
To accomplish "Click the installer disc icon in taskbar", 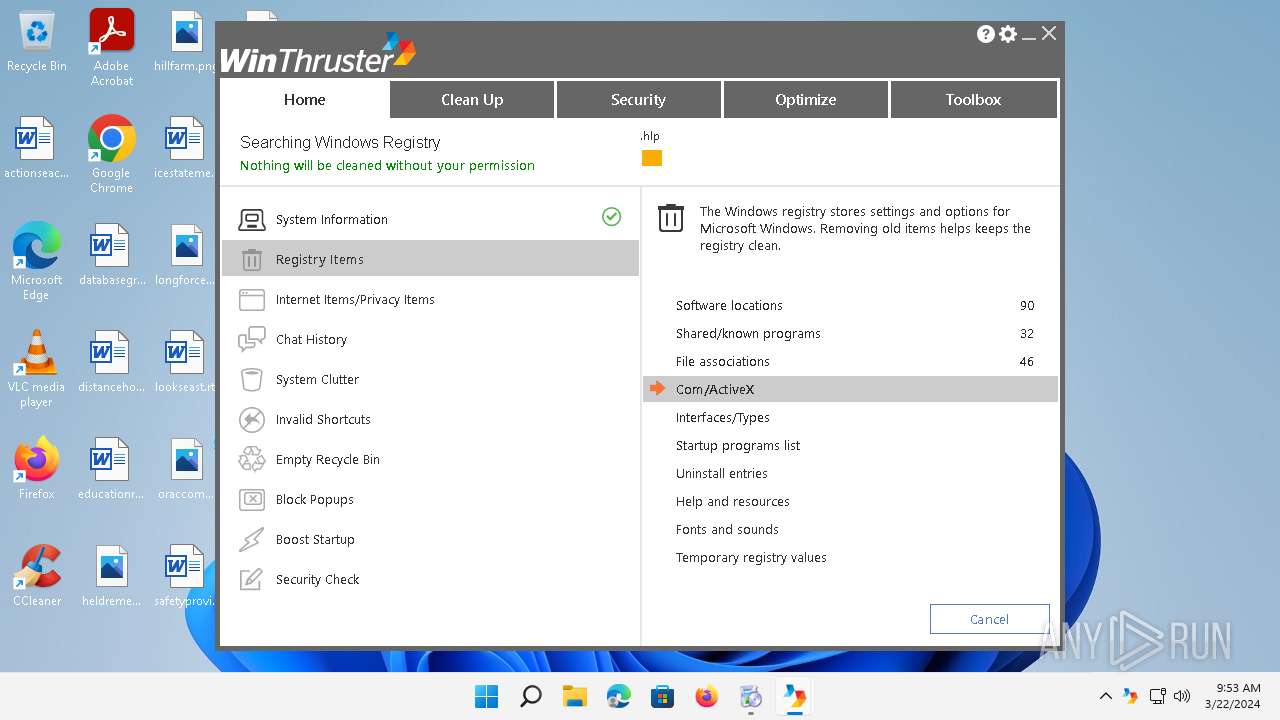I will point(751,696).
